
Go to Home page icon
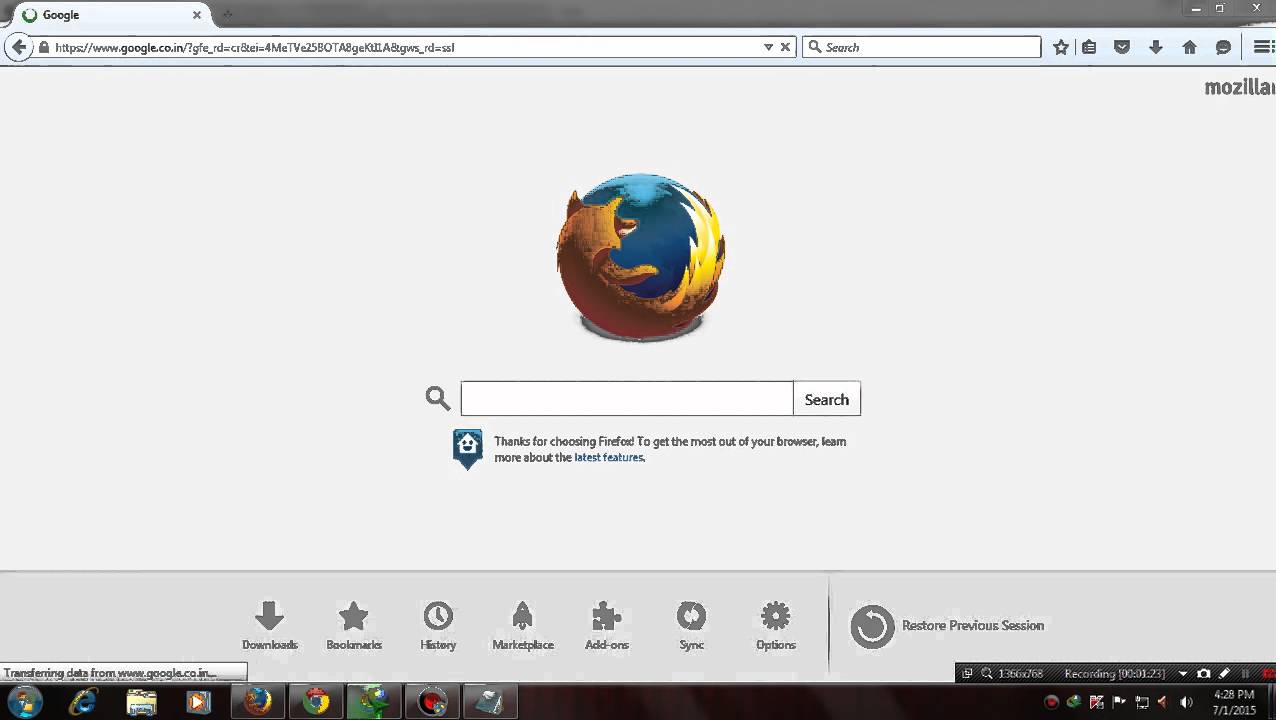point(1189,47)
